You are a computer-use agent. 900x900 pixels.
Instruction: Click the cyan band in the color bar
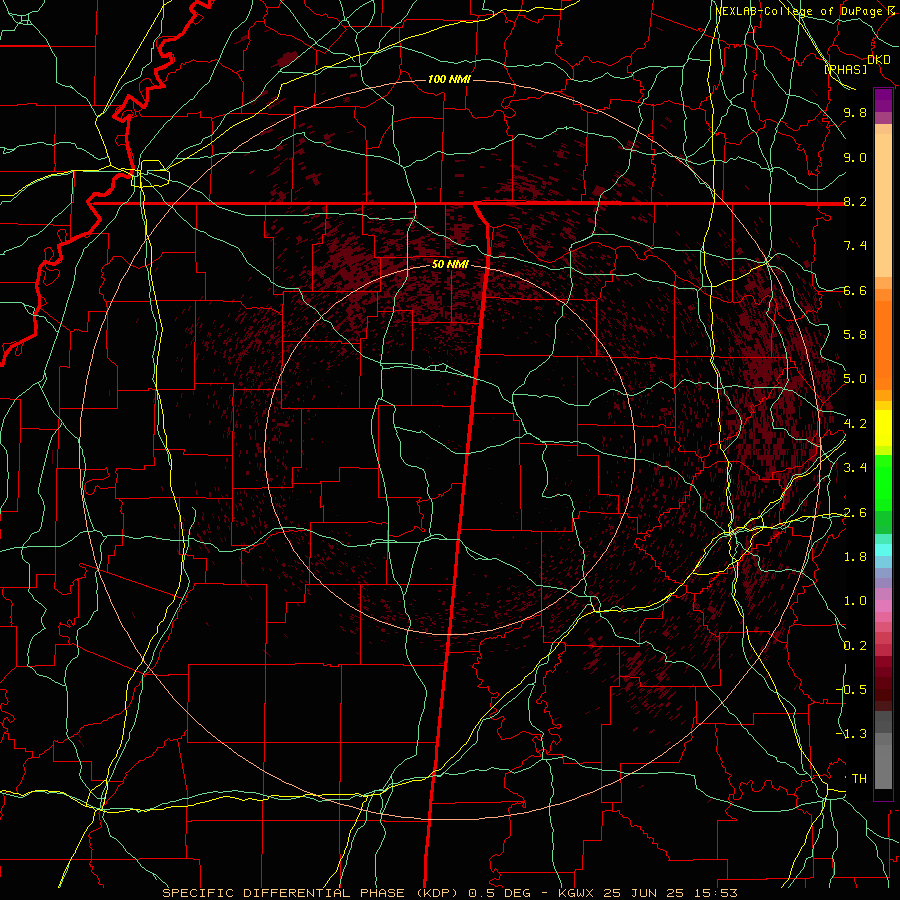(883, 550)
